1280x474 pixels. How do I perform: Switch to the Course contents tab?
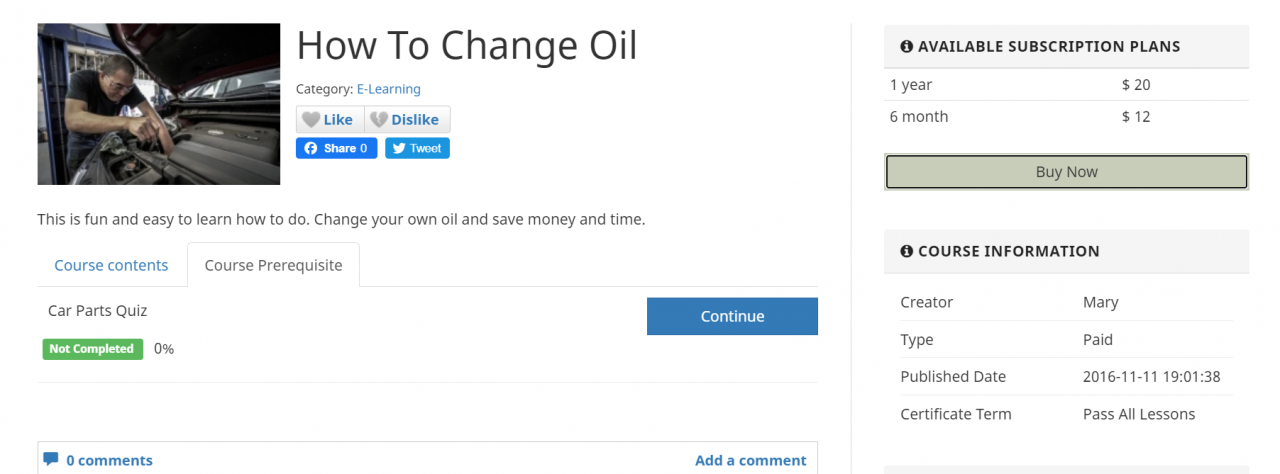click(x=111, y=265)
